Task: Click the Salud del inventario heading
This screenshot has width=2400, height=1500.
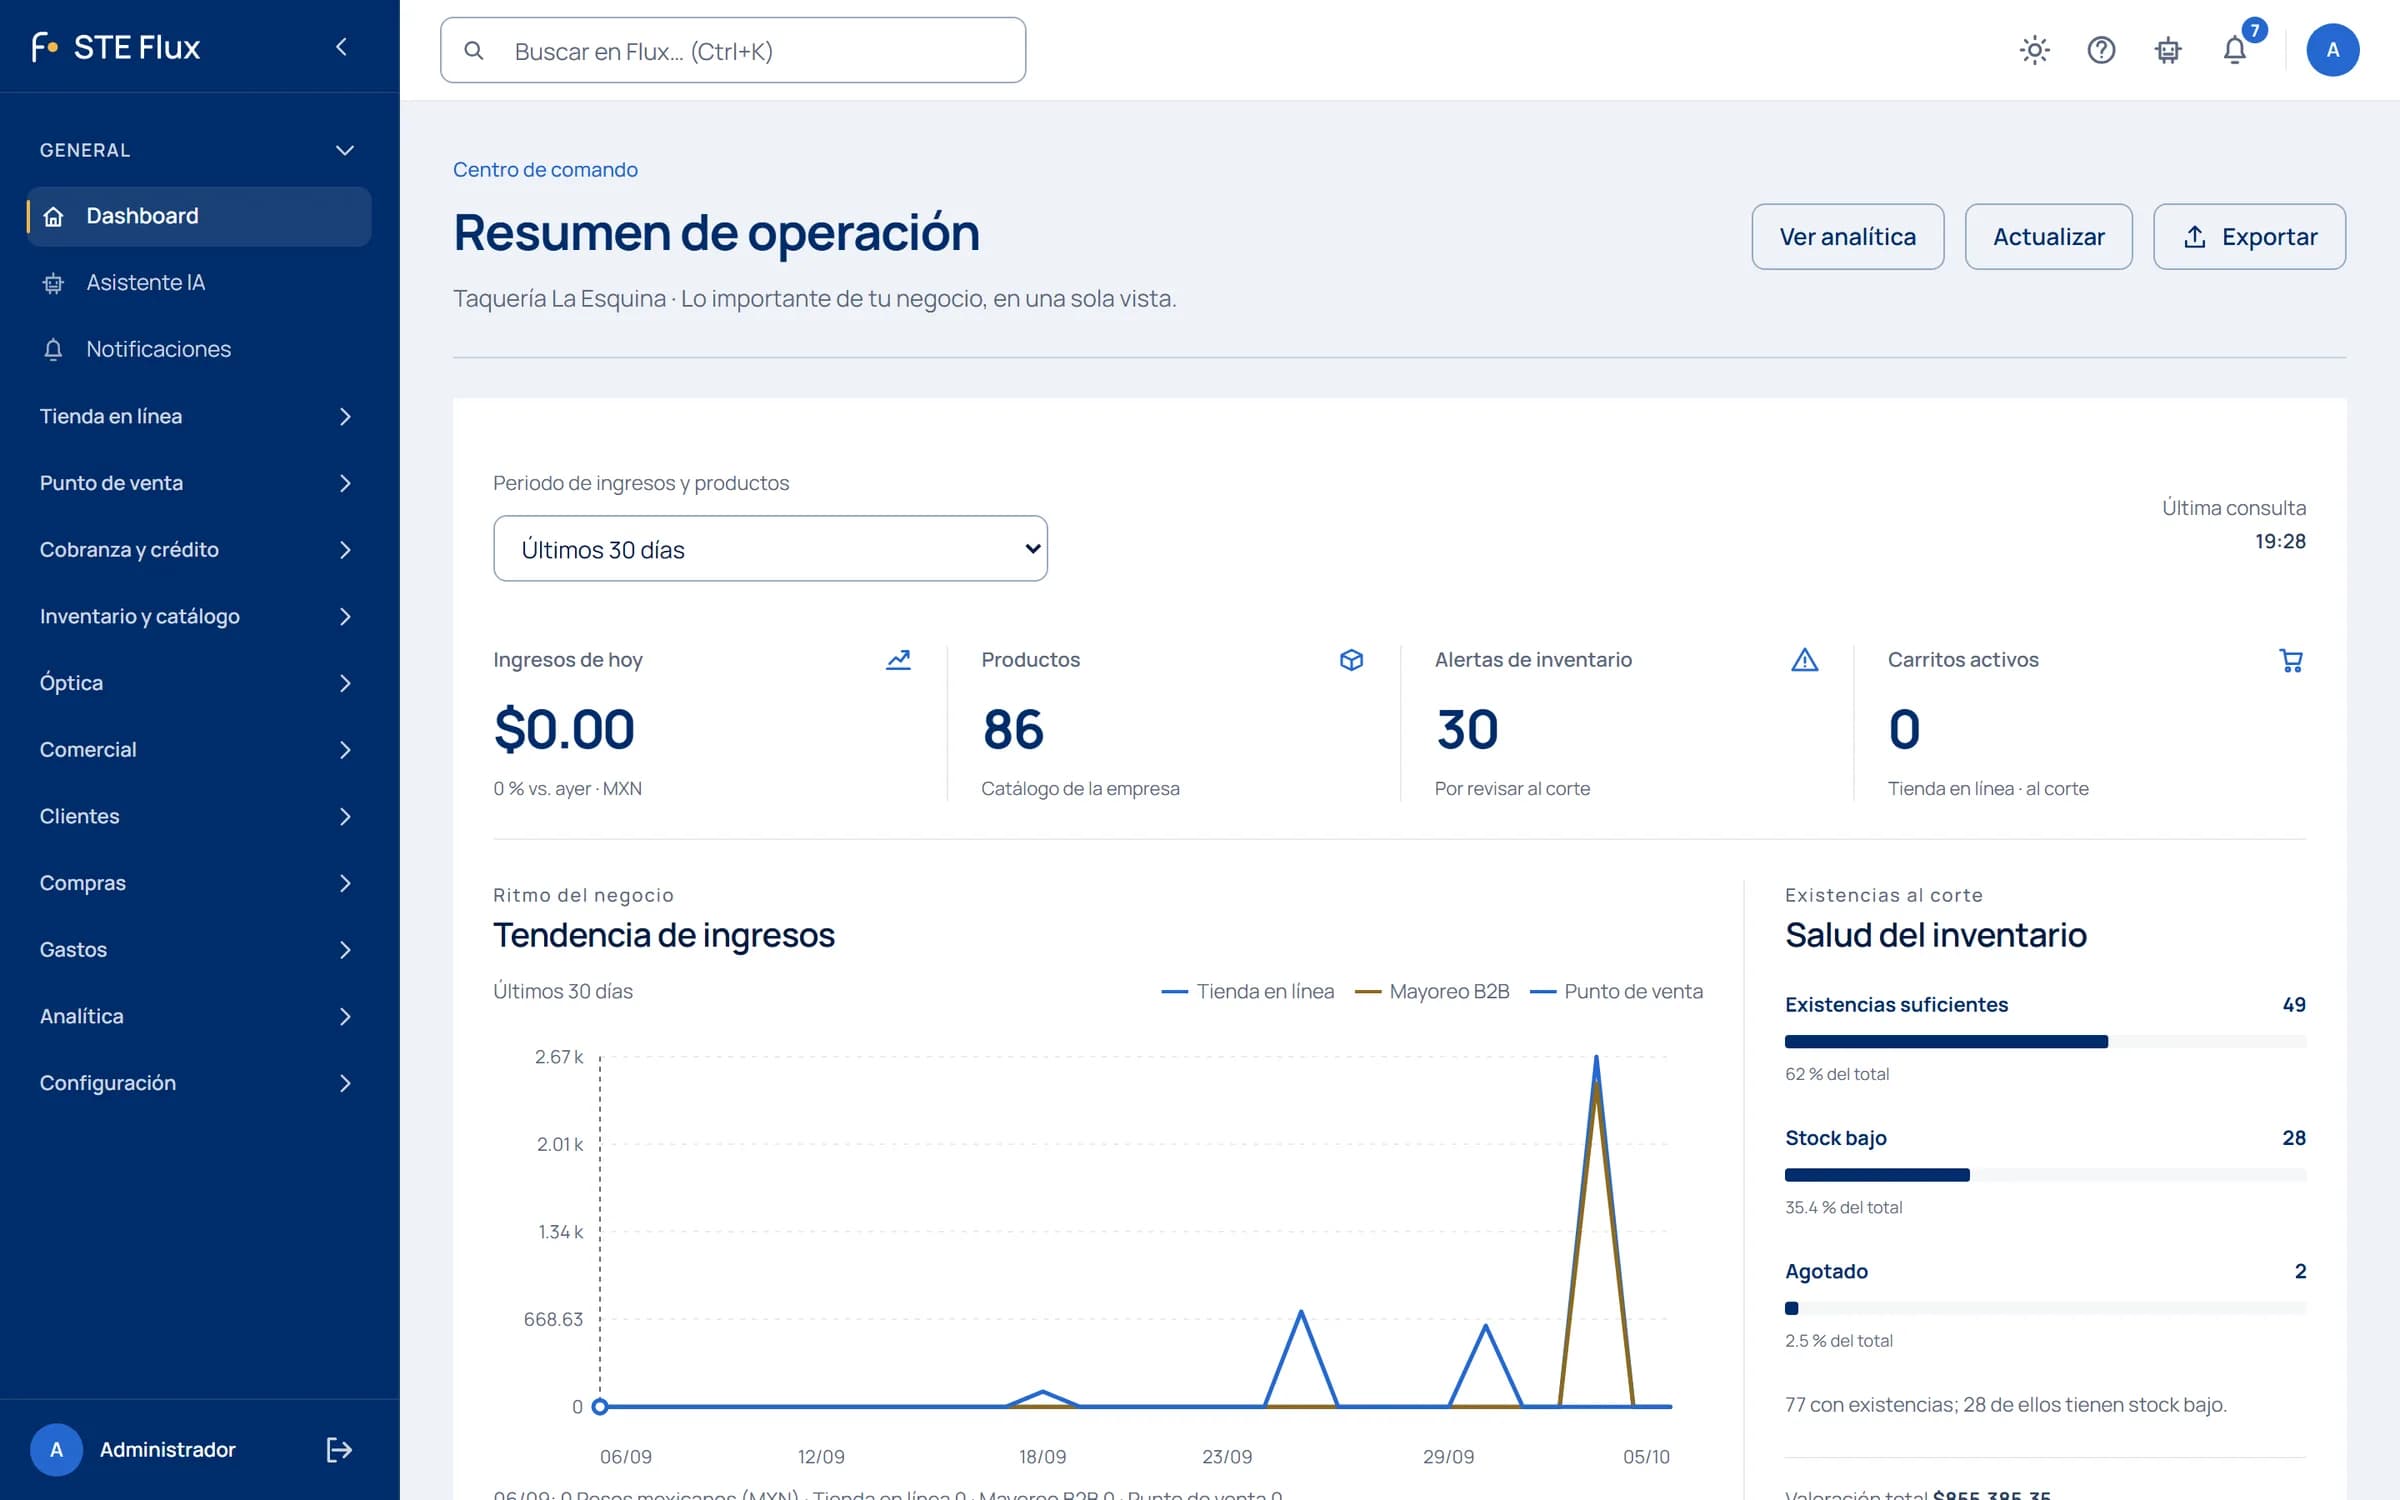Action: click(1936, 935)
